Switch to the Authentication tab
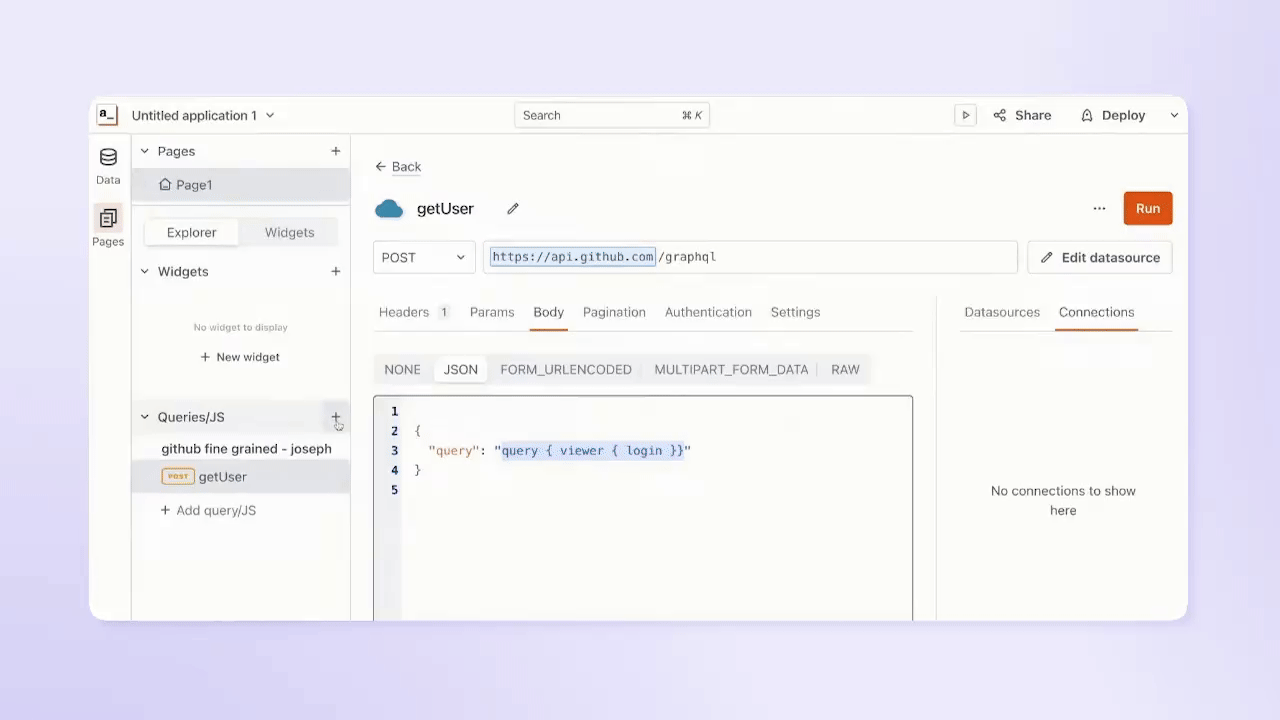 coord(708,312)
